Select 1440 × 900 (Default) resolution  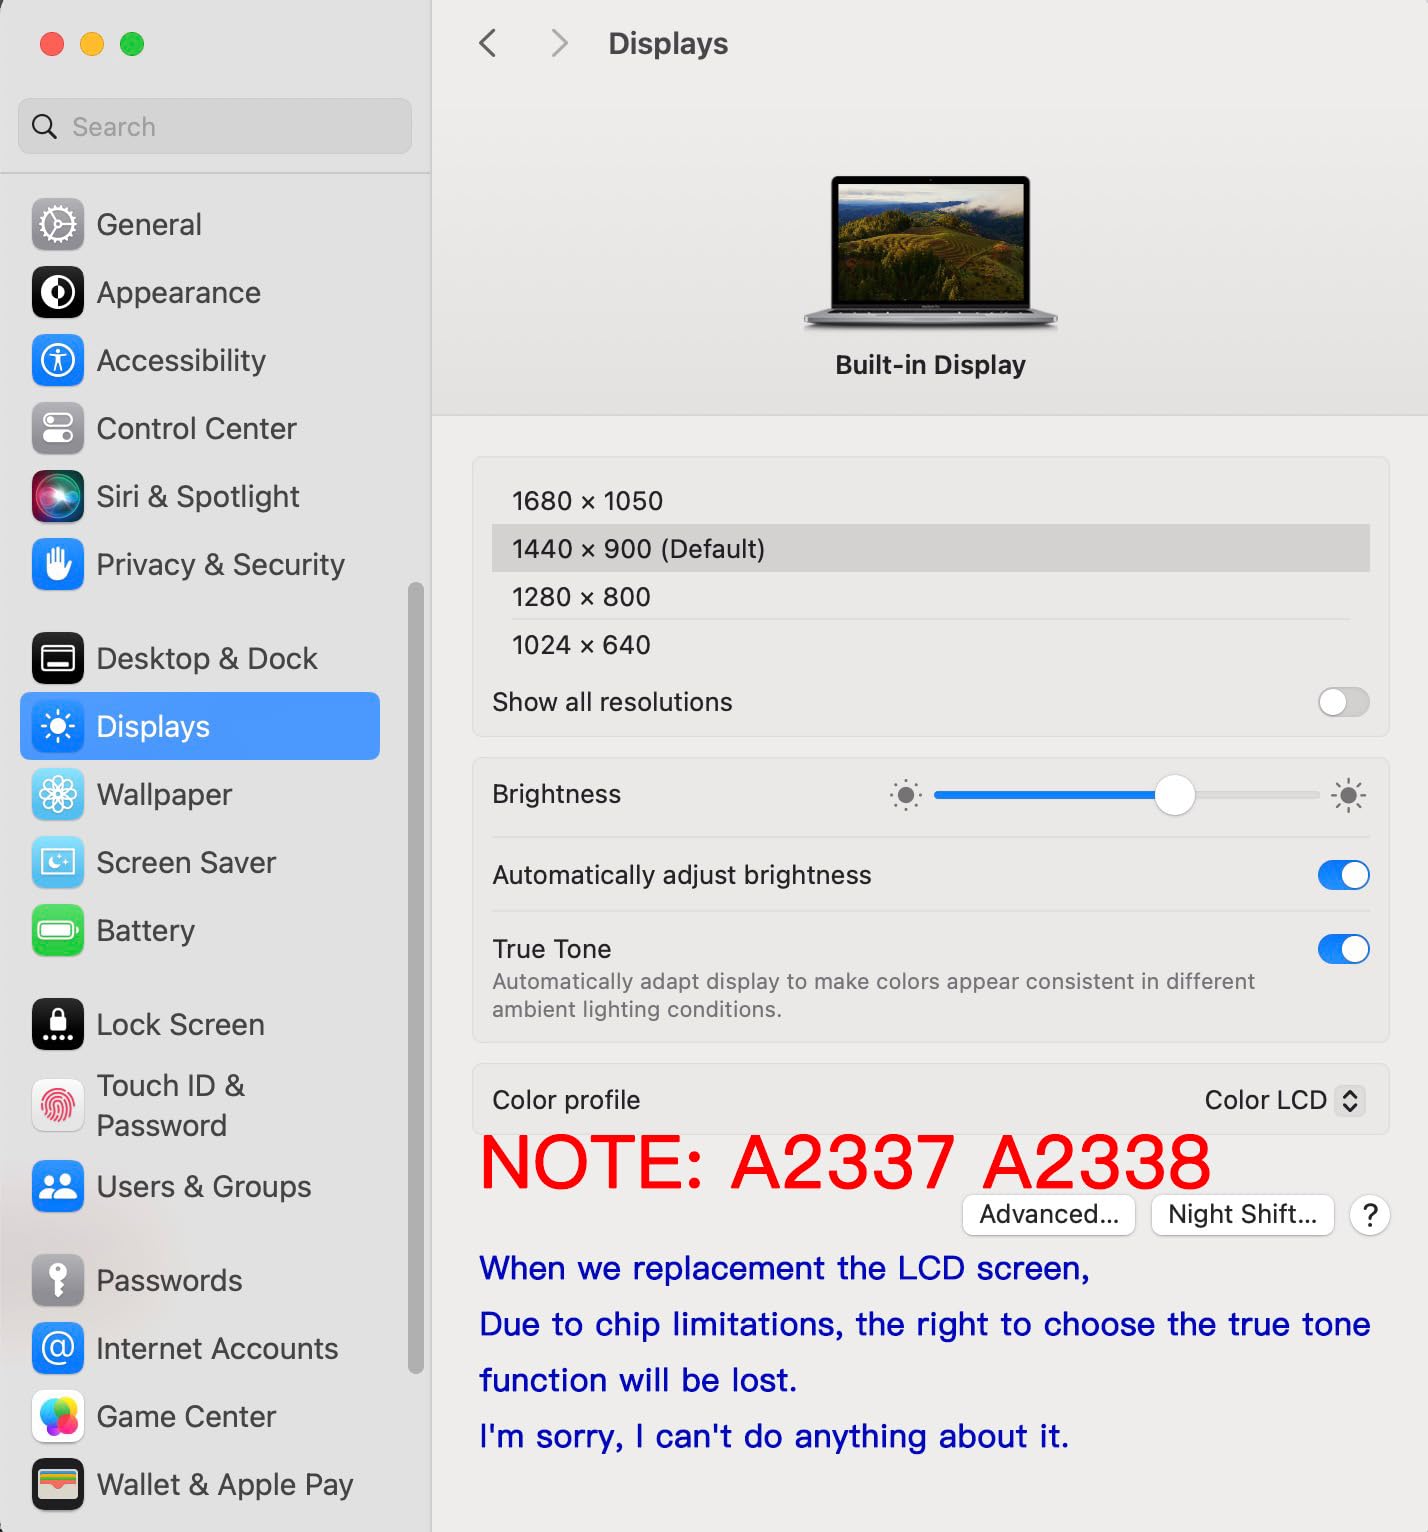coord(931,548)
